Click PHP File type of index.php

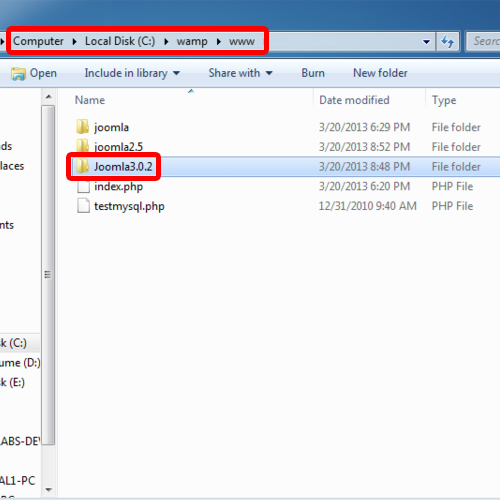coord(452,186)
